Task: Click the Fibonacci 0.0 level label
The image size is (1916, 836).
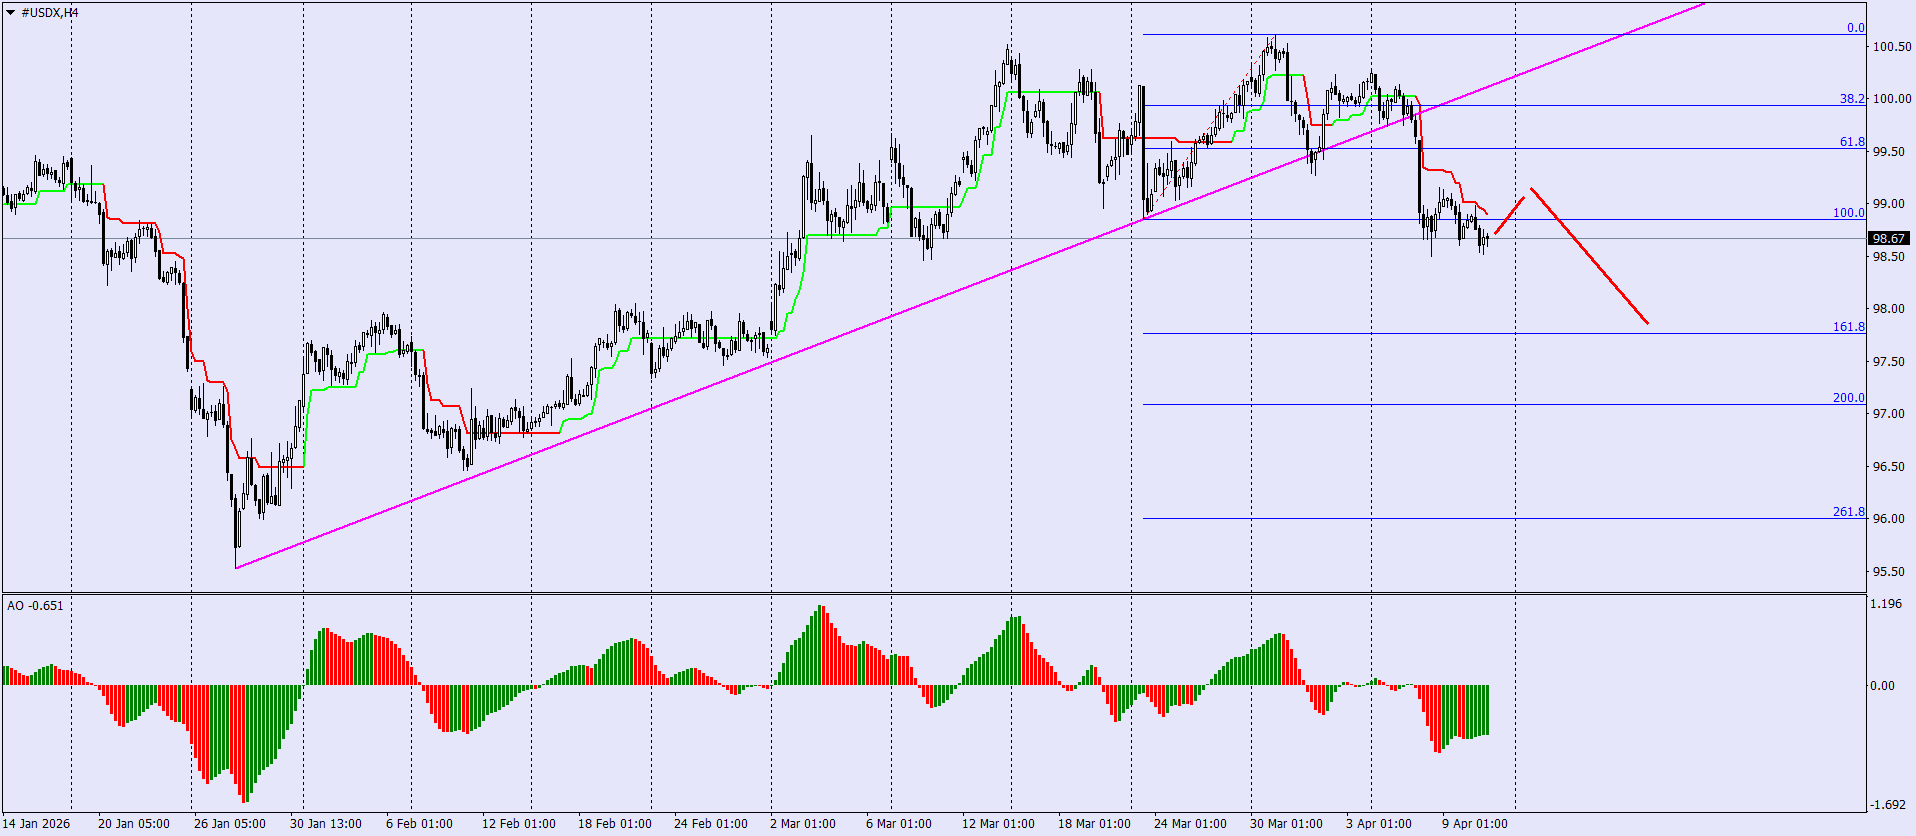Action: click(x=1855, y=28)
